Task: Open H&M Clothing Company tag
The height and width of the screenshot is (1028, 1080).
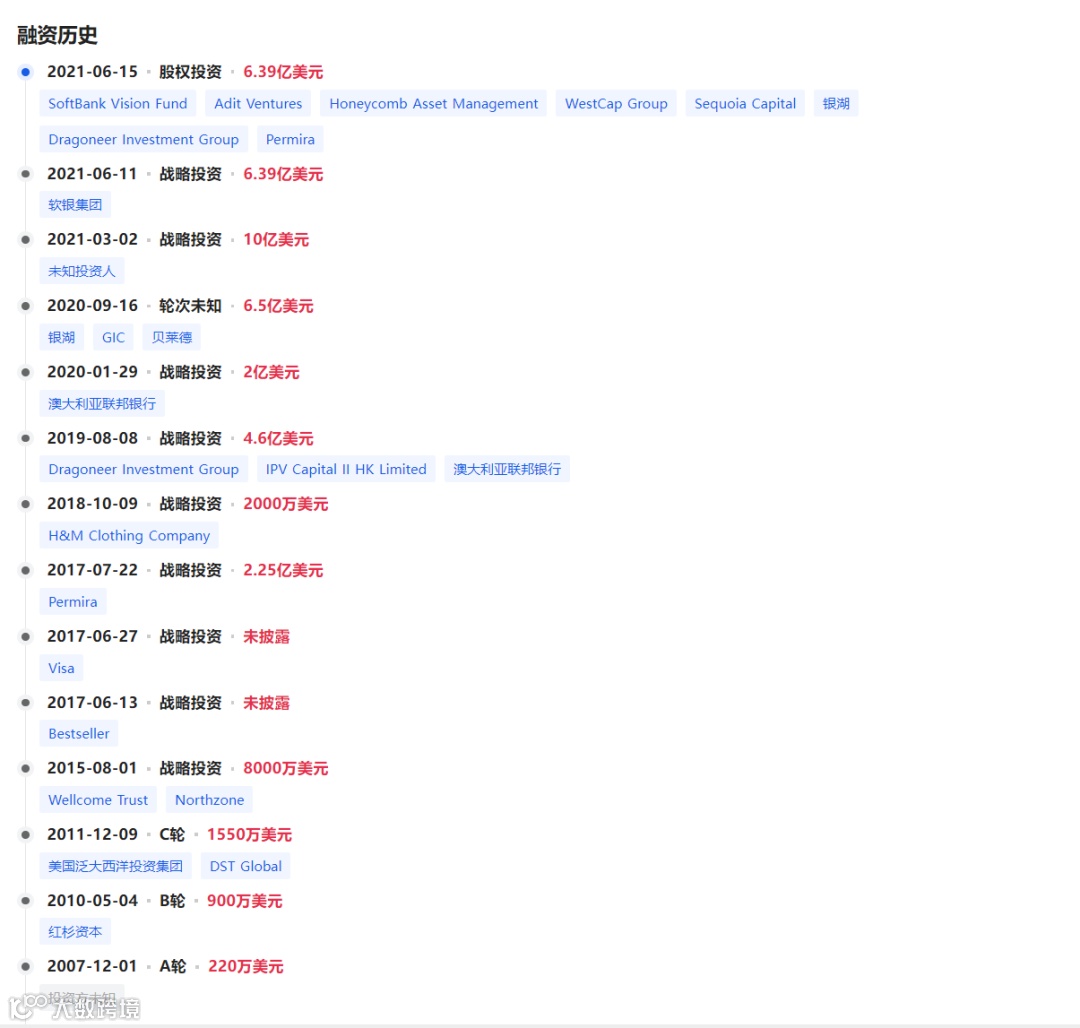Action: click(129, 535)
